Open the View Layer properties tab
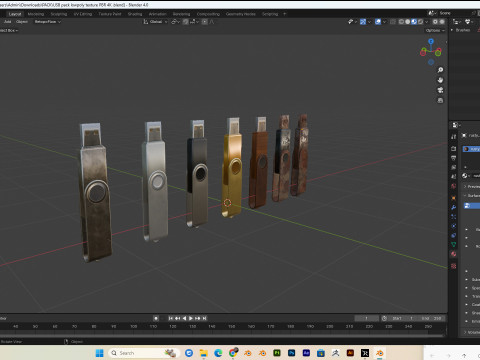 [x=454, y=167]
